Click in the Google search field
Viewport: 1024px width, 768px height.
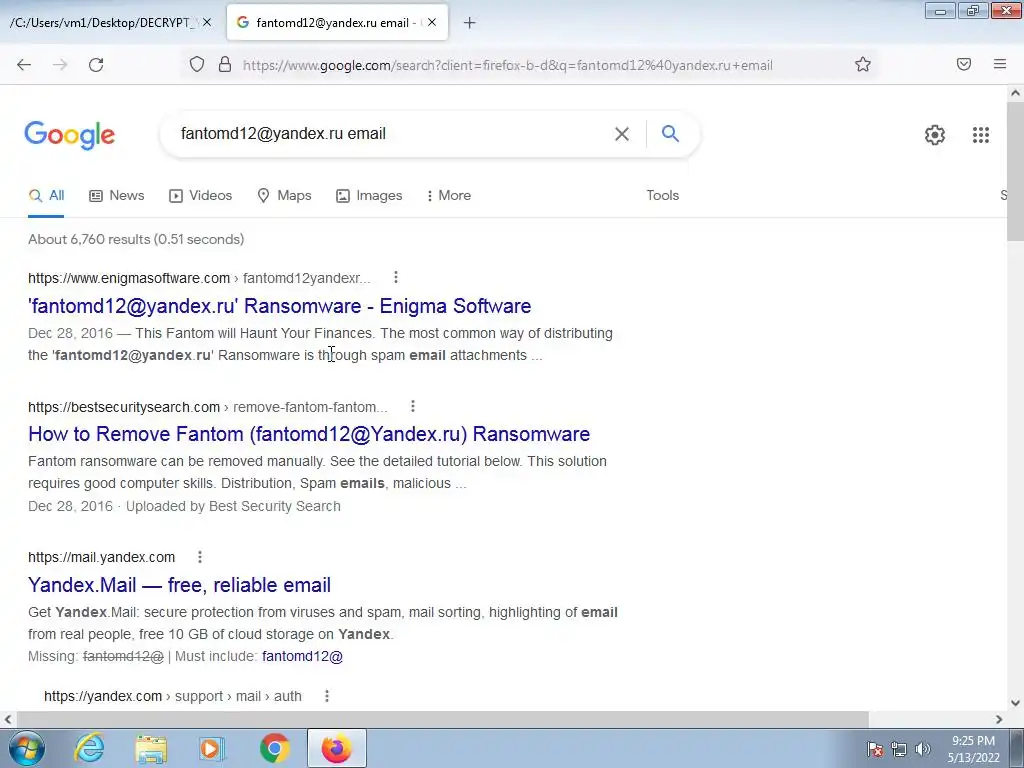[x=392, y=134]
